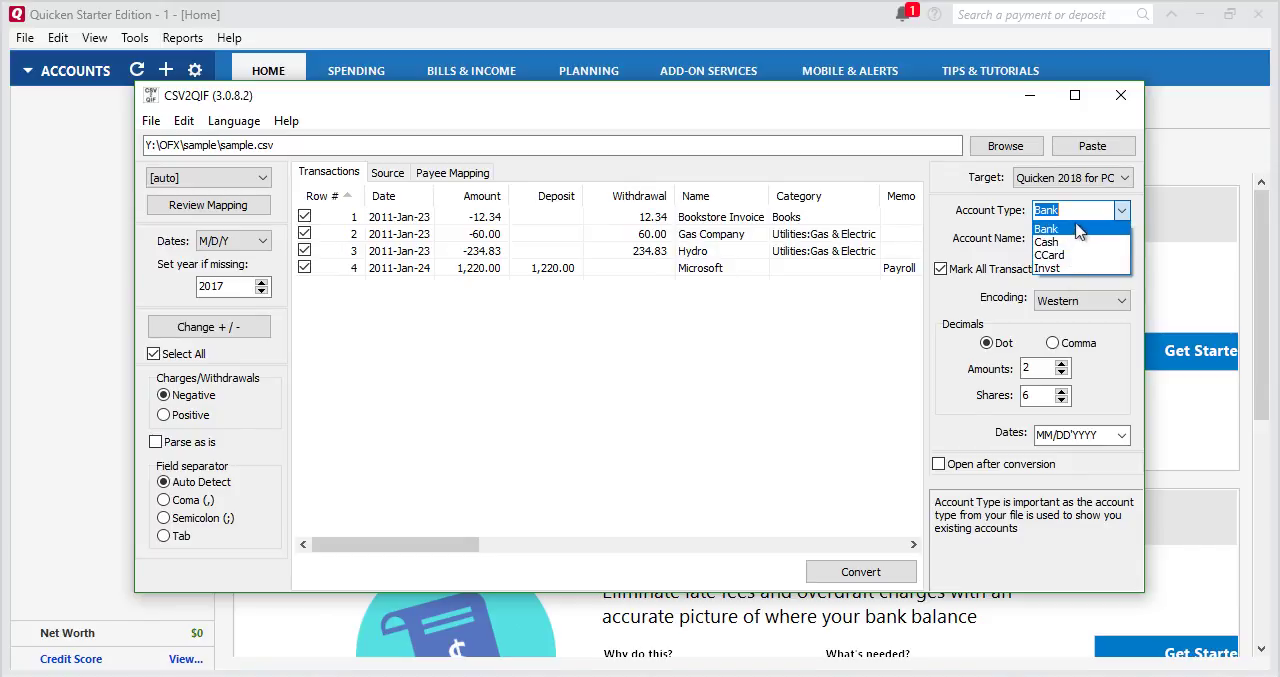The width and height of the screenshot is (1280, 677).
Task: Open CSV2QIF Help menu
Action: point(286,121)
